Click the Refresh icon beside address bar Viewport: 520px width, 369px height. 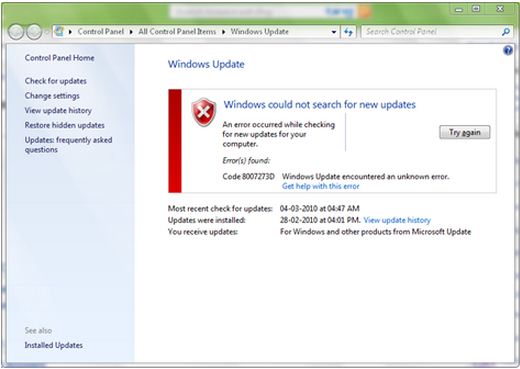[348, 32]
